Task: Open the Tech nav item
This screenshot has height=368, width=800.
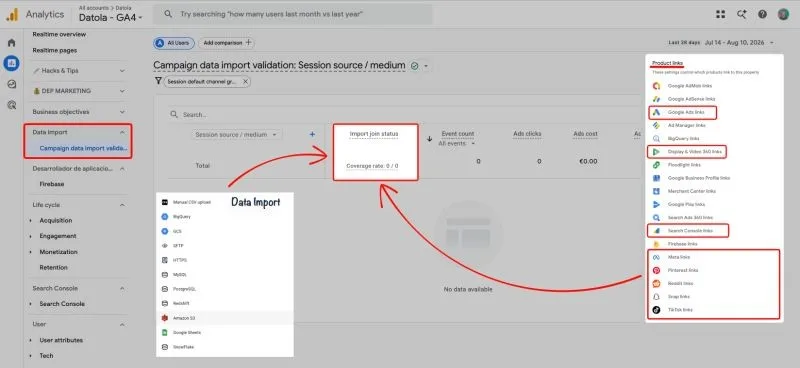Action: [46, 356]
